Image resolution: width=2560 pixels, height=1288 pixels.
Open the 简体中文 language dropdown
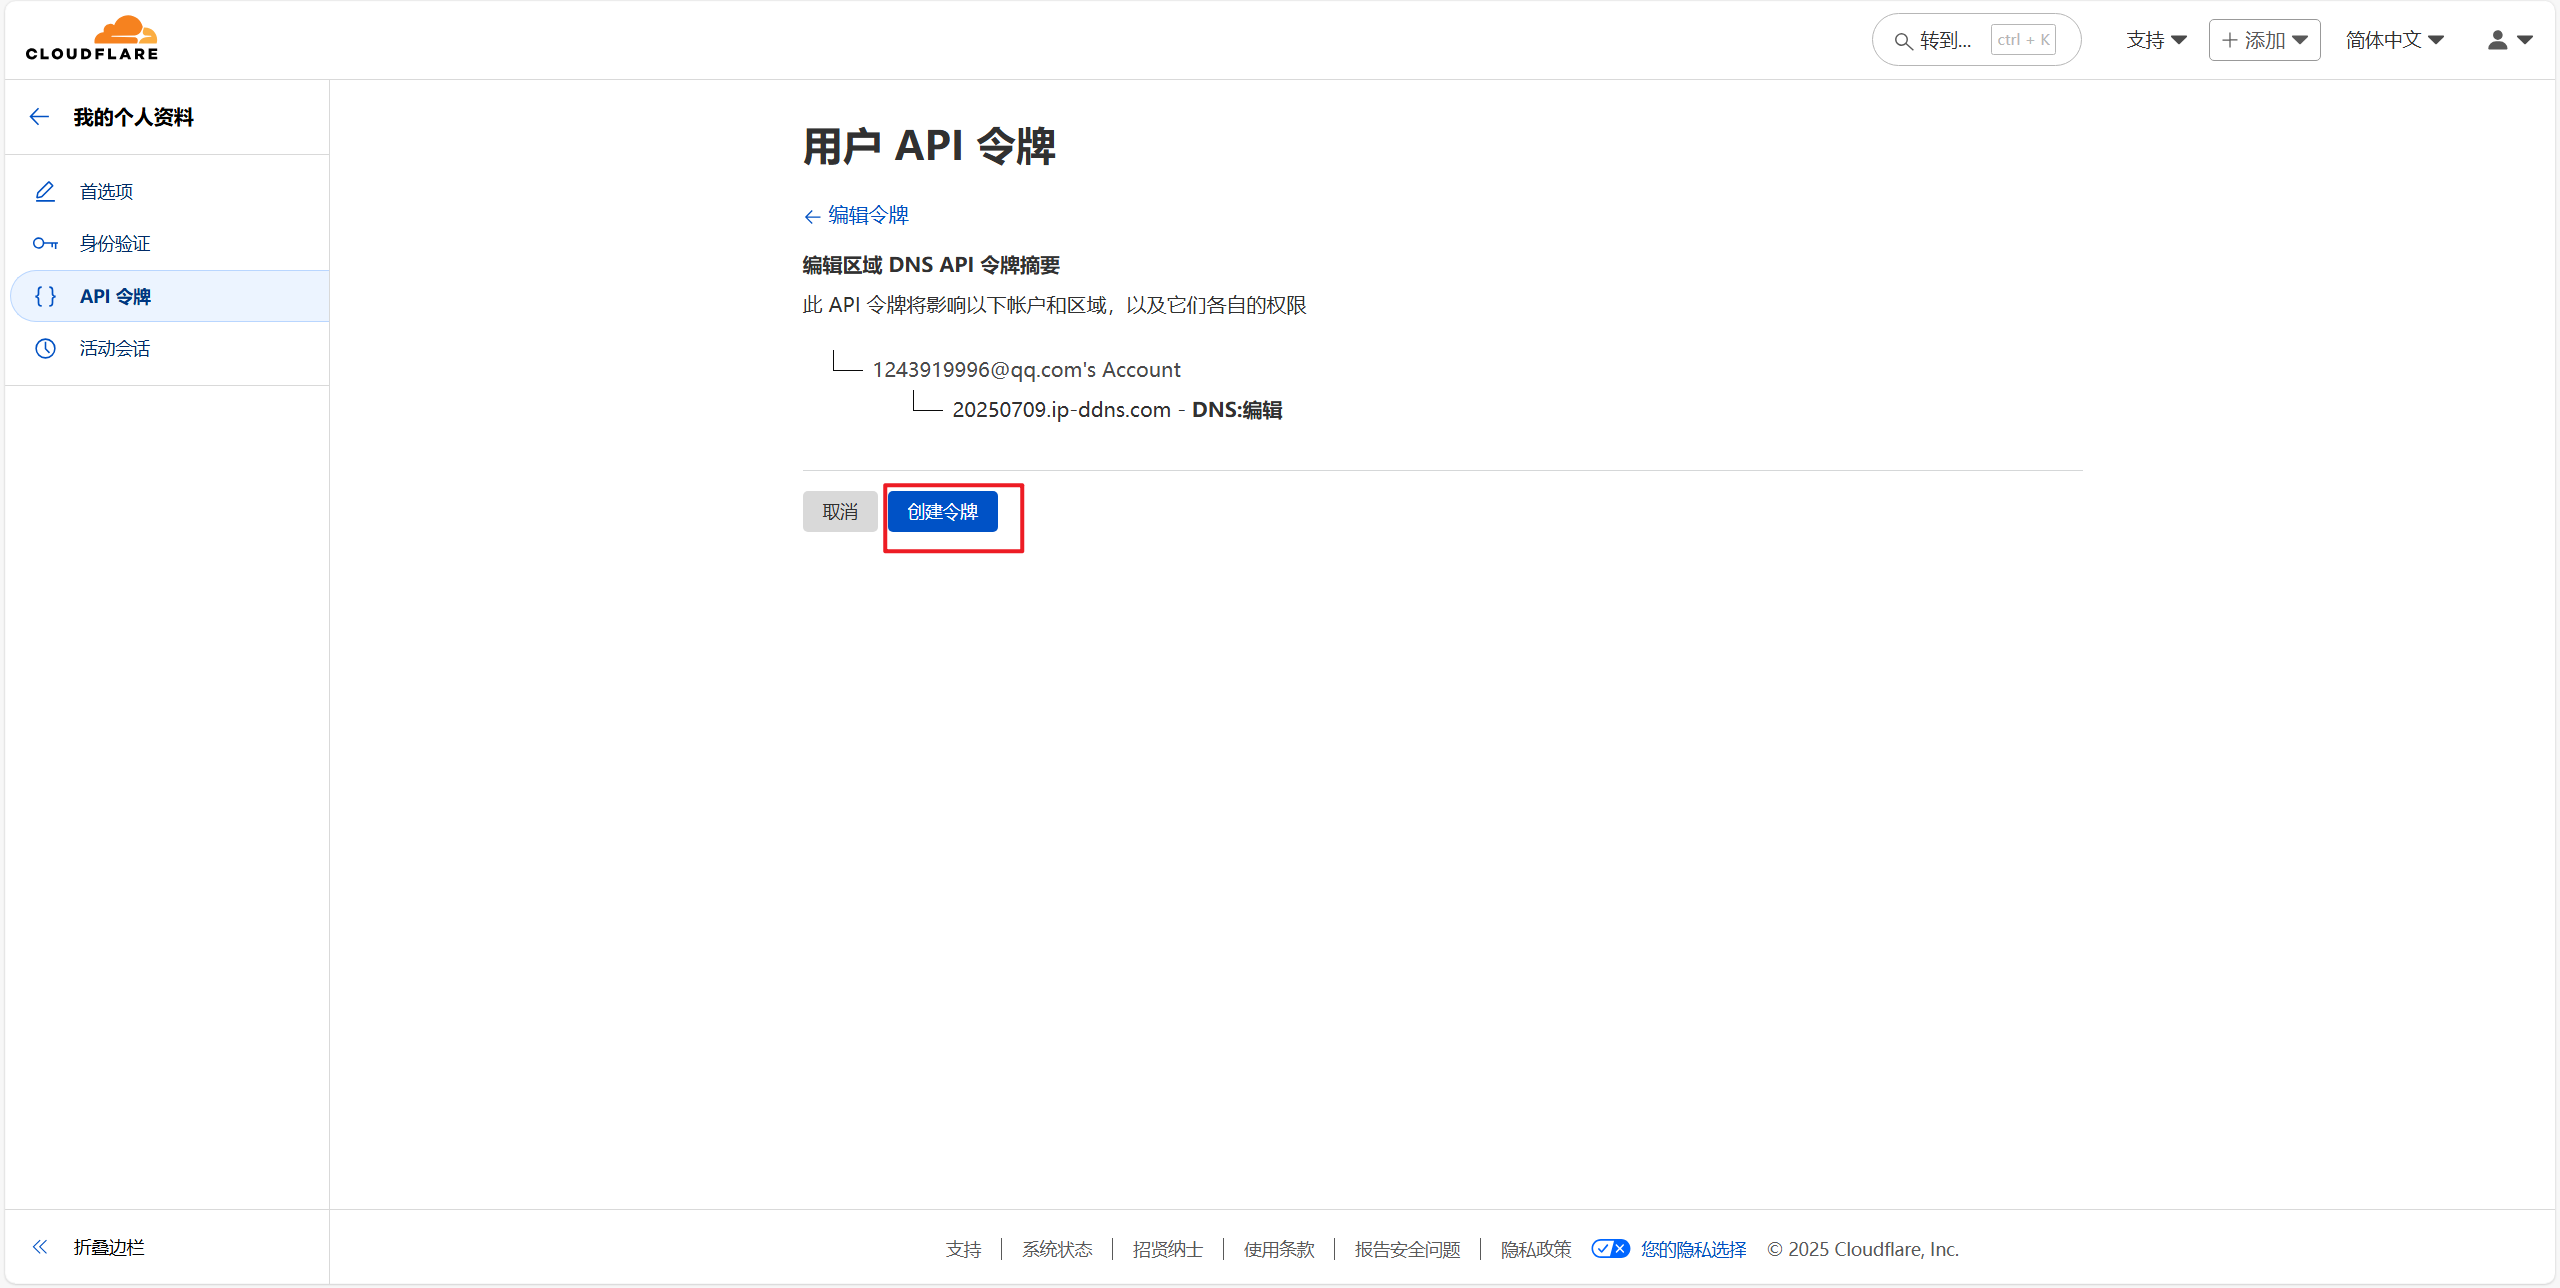coord(2395,40)
